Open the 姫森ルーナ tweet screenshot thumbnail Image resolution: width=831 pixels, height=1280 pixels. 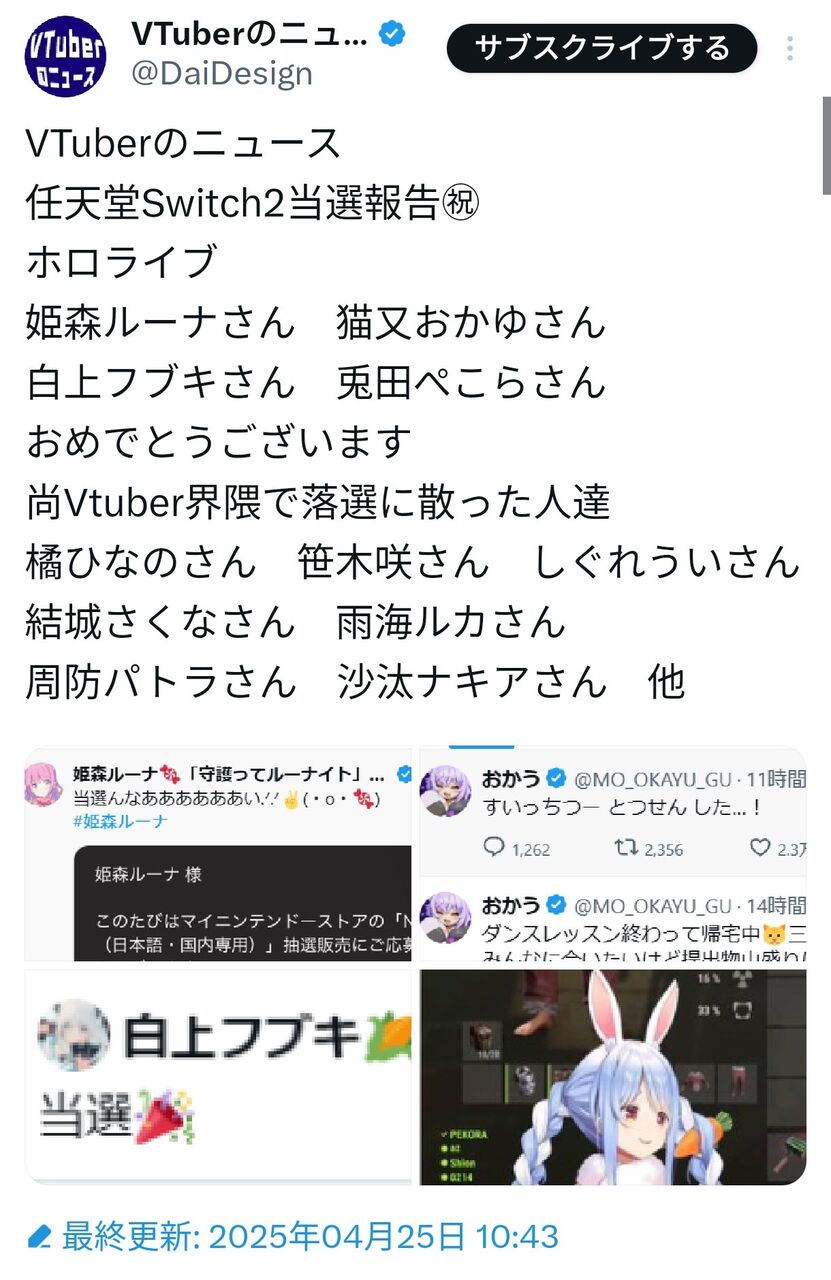pyautogui.click(x=218, y=854)
